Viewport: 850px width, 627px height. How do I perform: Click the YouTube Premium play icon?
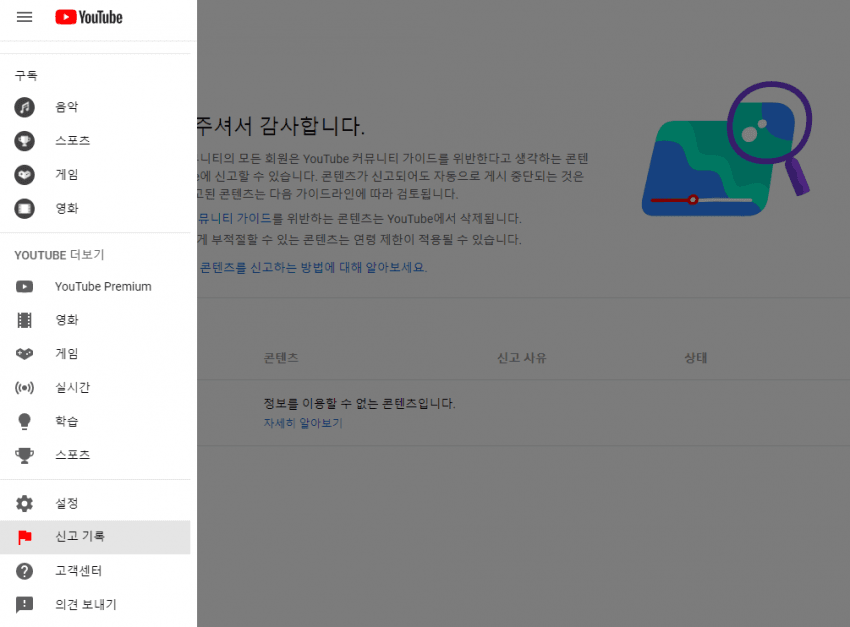tap(24, 286)
